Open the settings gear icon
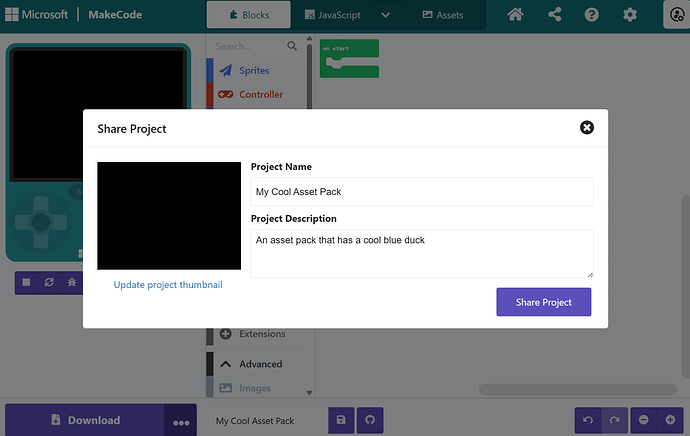690x436 pixels. pyautogui.click(x=630, y=15)
